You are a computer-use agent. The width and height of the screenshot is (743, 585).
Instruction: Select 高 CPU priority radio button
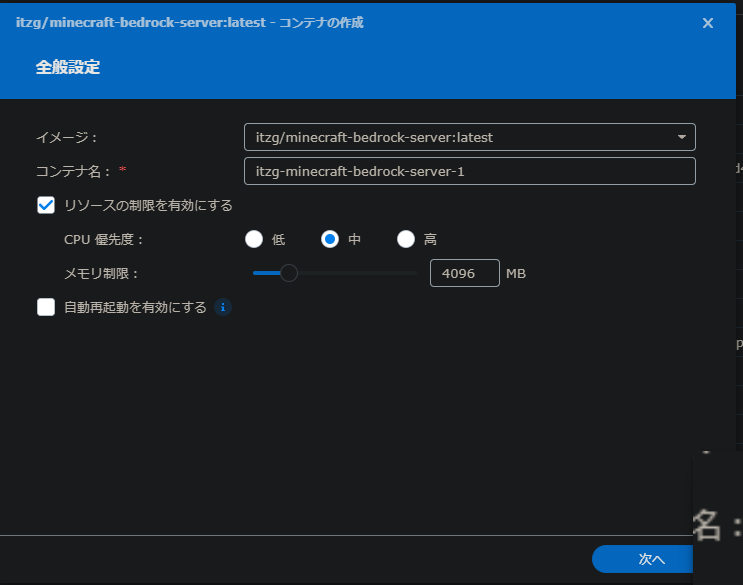click(x=406, y=239)
